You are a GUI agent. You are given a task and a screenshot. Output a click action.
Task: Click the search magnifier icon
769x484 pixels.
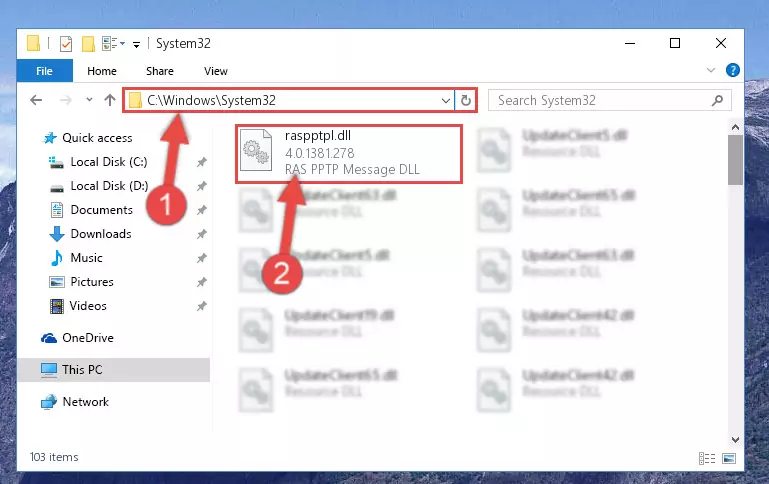click(717, 101)
